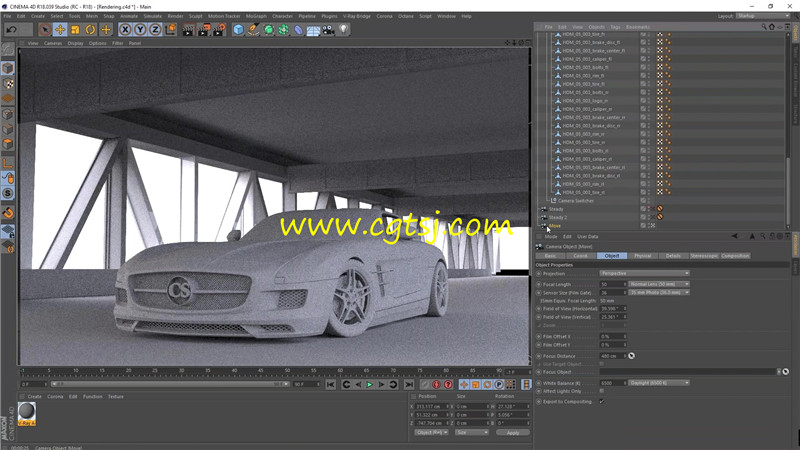Viewport: 800px width, 450px height.
Task: Play the animation forward
Action: click(370, 385)
